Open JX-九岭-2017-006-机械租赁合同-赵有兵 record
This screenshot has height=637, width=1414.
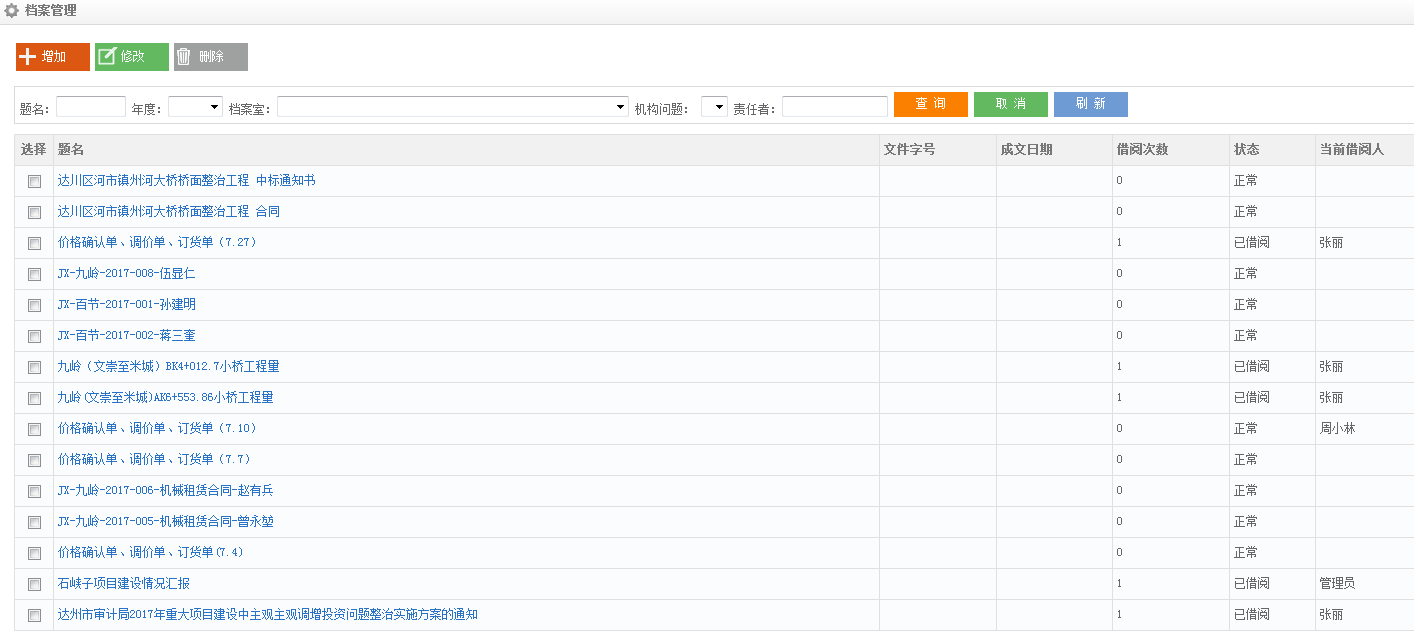[165, 491]
